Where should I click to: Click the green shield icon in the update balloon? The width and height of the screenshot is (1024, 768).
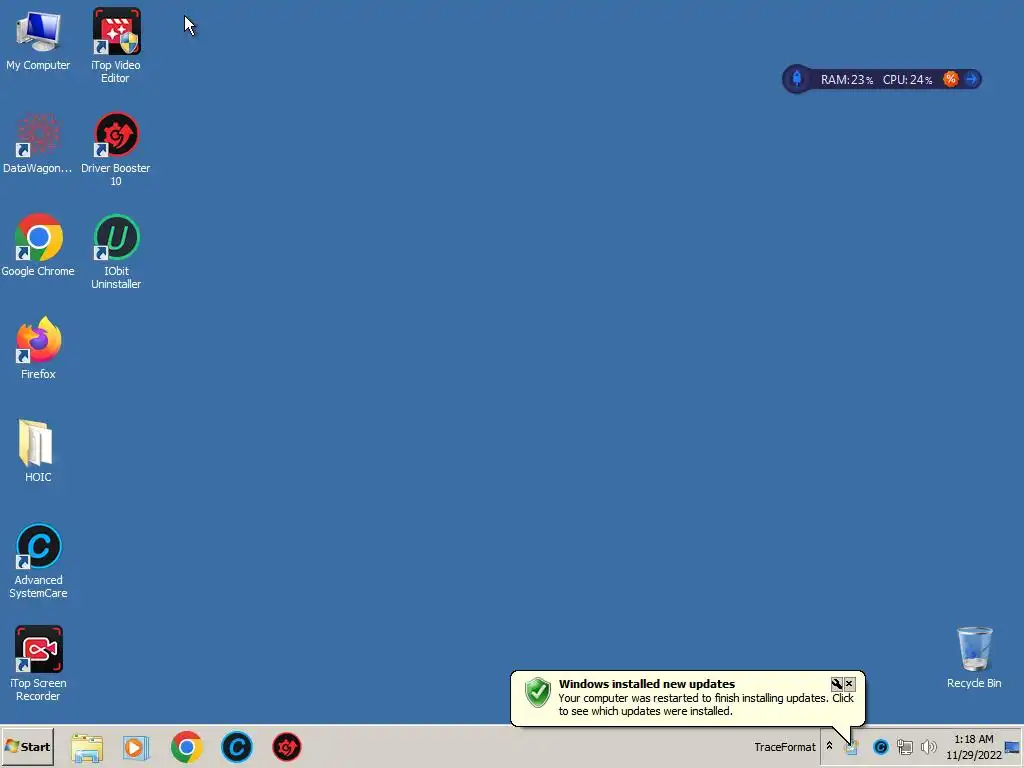538,692
